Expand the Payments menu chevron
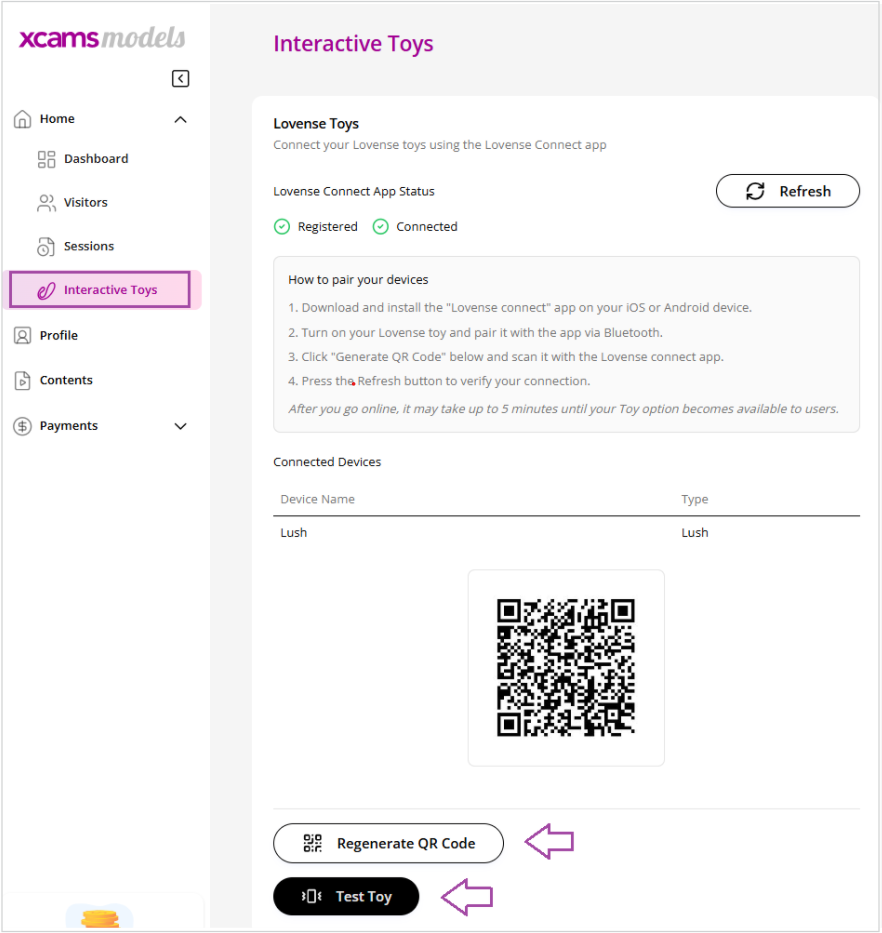This screenshot has height=933, width=882. (180, 426)
